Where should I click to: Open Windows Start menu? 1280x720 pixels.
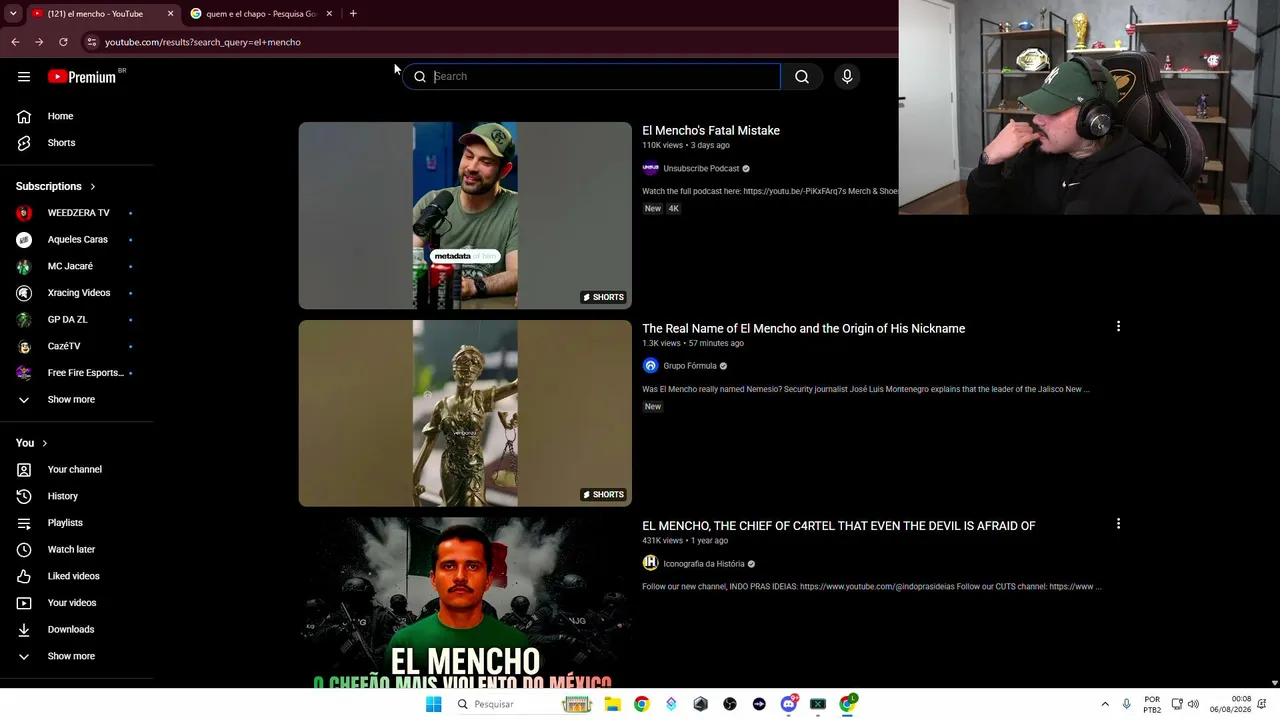[x=433, y=704]
